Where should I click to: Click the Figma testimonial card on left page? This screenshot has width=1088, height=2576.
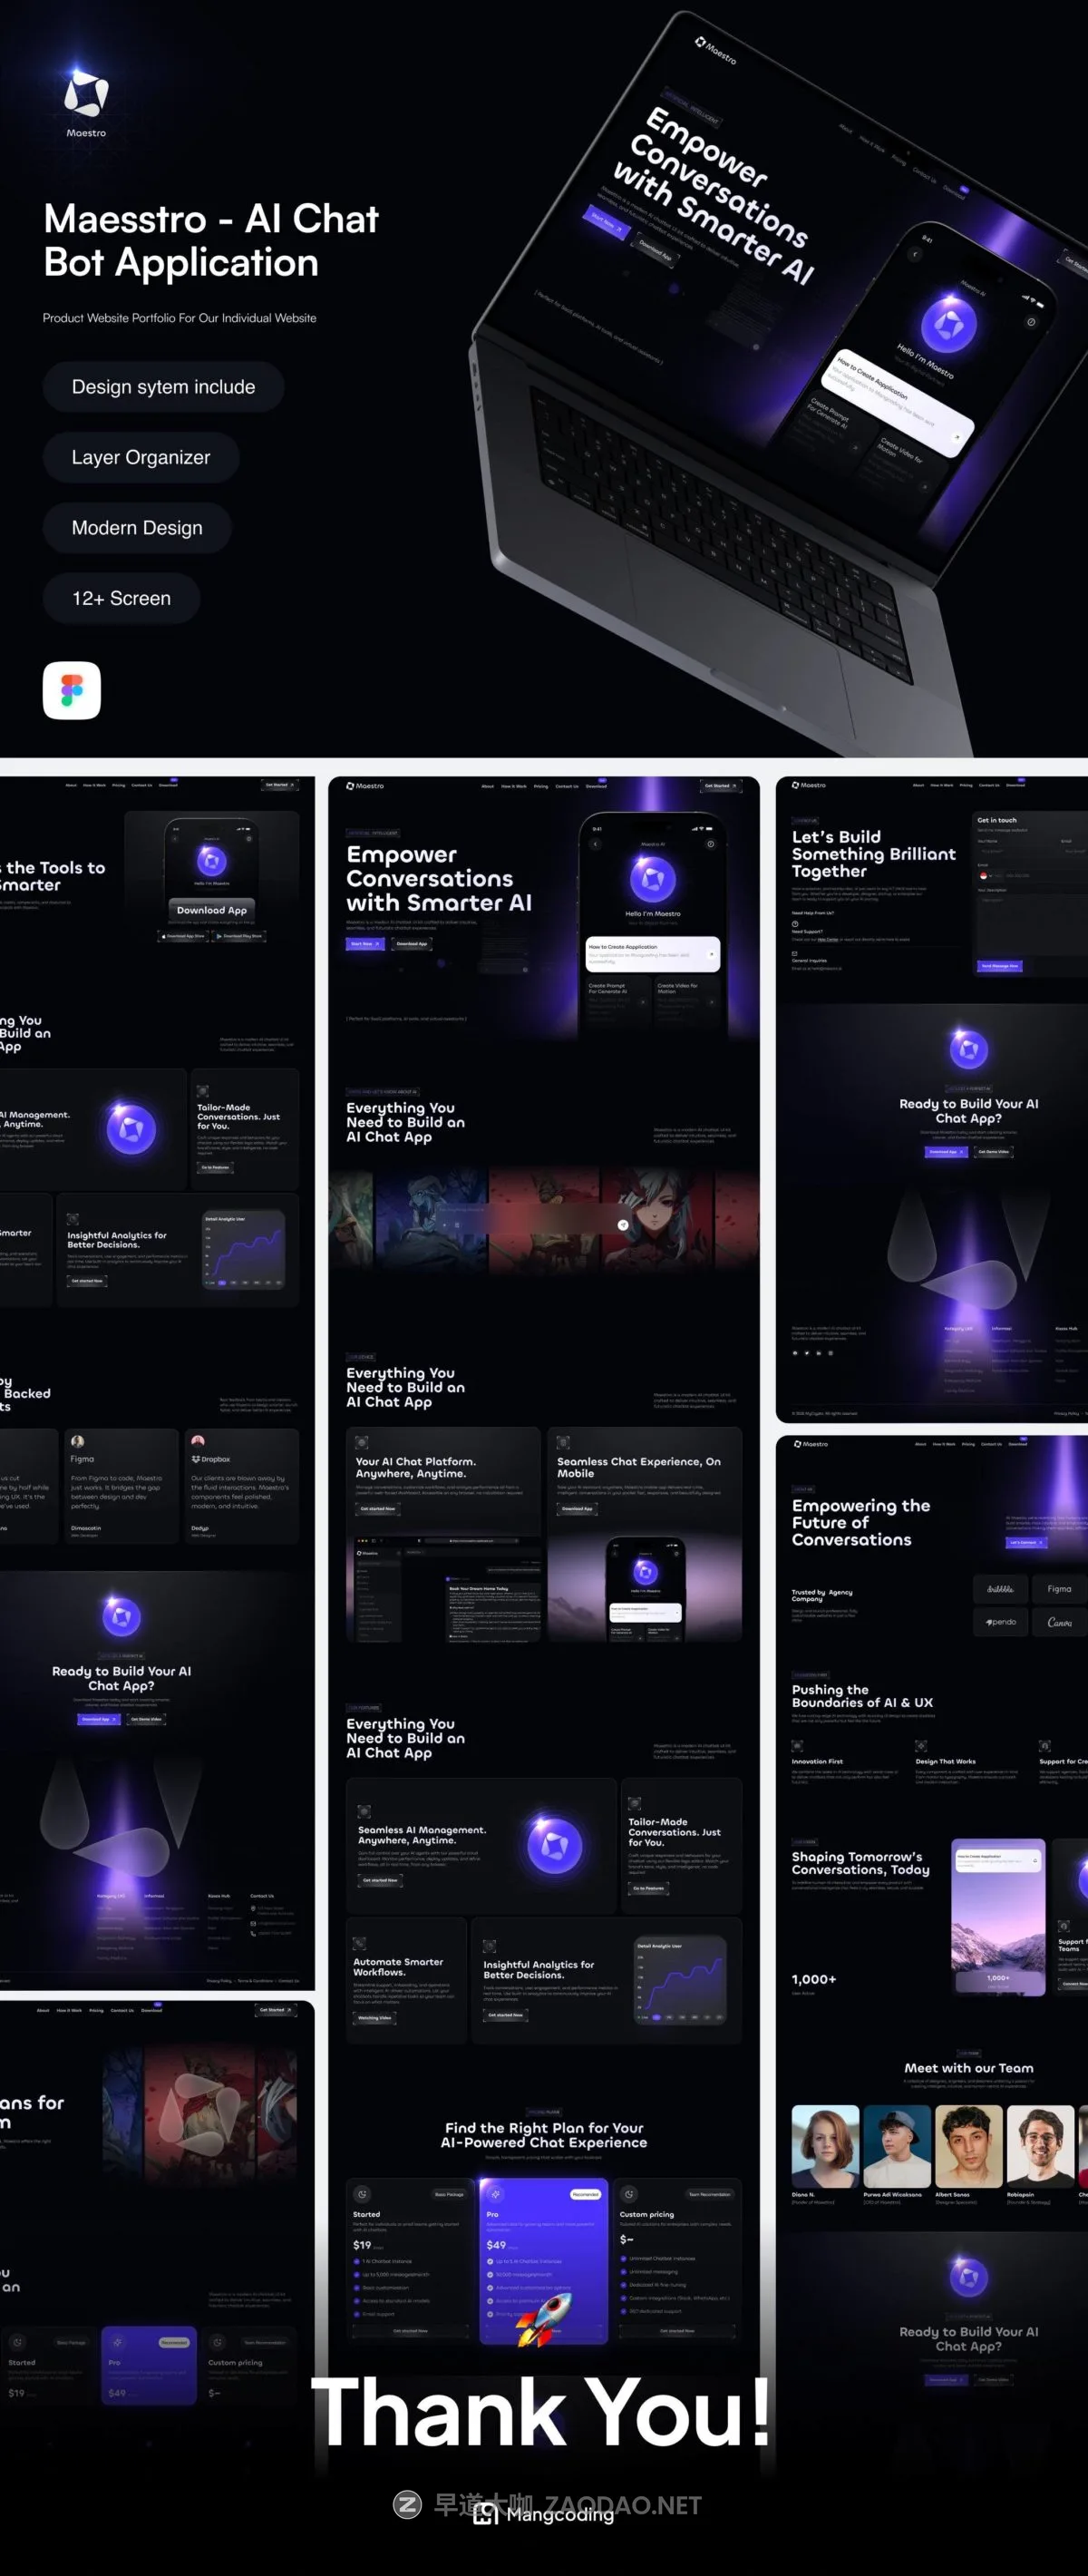(121, 1486)
